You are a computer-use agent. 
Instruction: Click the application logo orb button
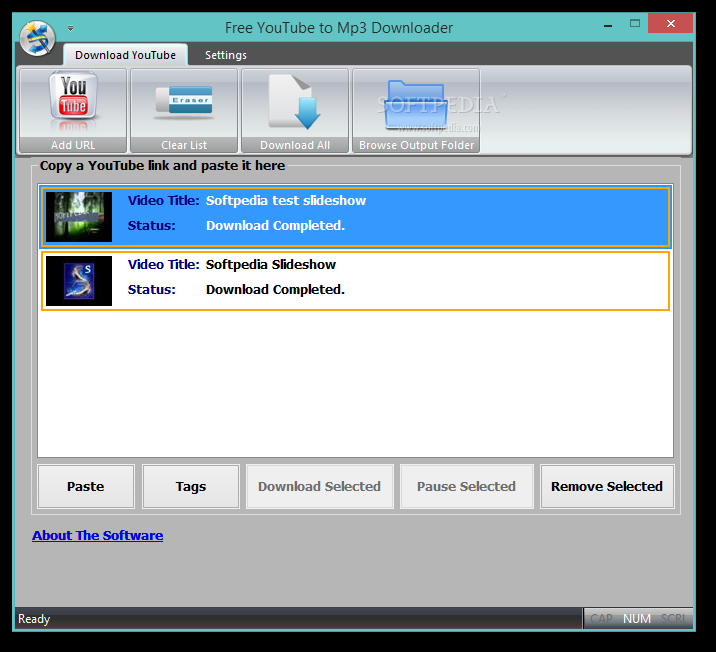pos(37,39)
